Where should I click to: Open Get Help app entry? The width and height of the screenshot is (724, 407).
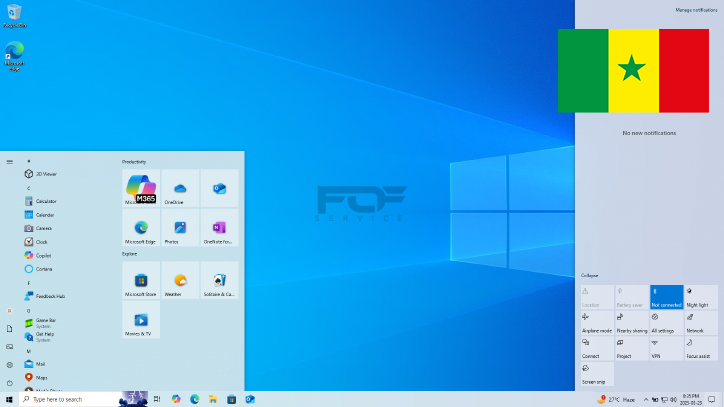click(x=45, y=337)
